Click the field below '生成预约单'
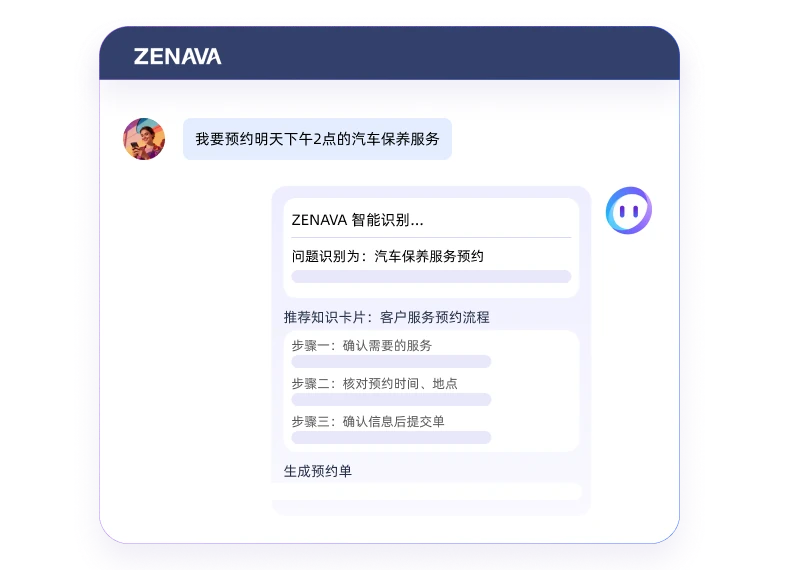The width and height of the screenshot is (793, 570). pyautogui.click(x=427, y=491)
